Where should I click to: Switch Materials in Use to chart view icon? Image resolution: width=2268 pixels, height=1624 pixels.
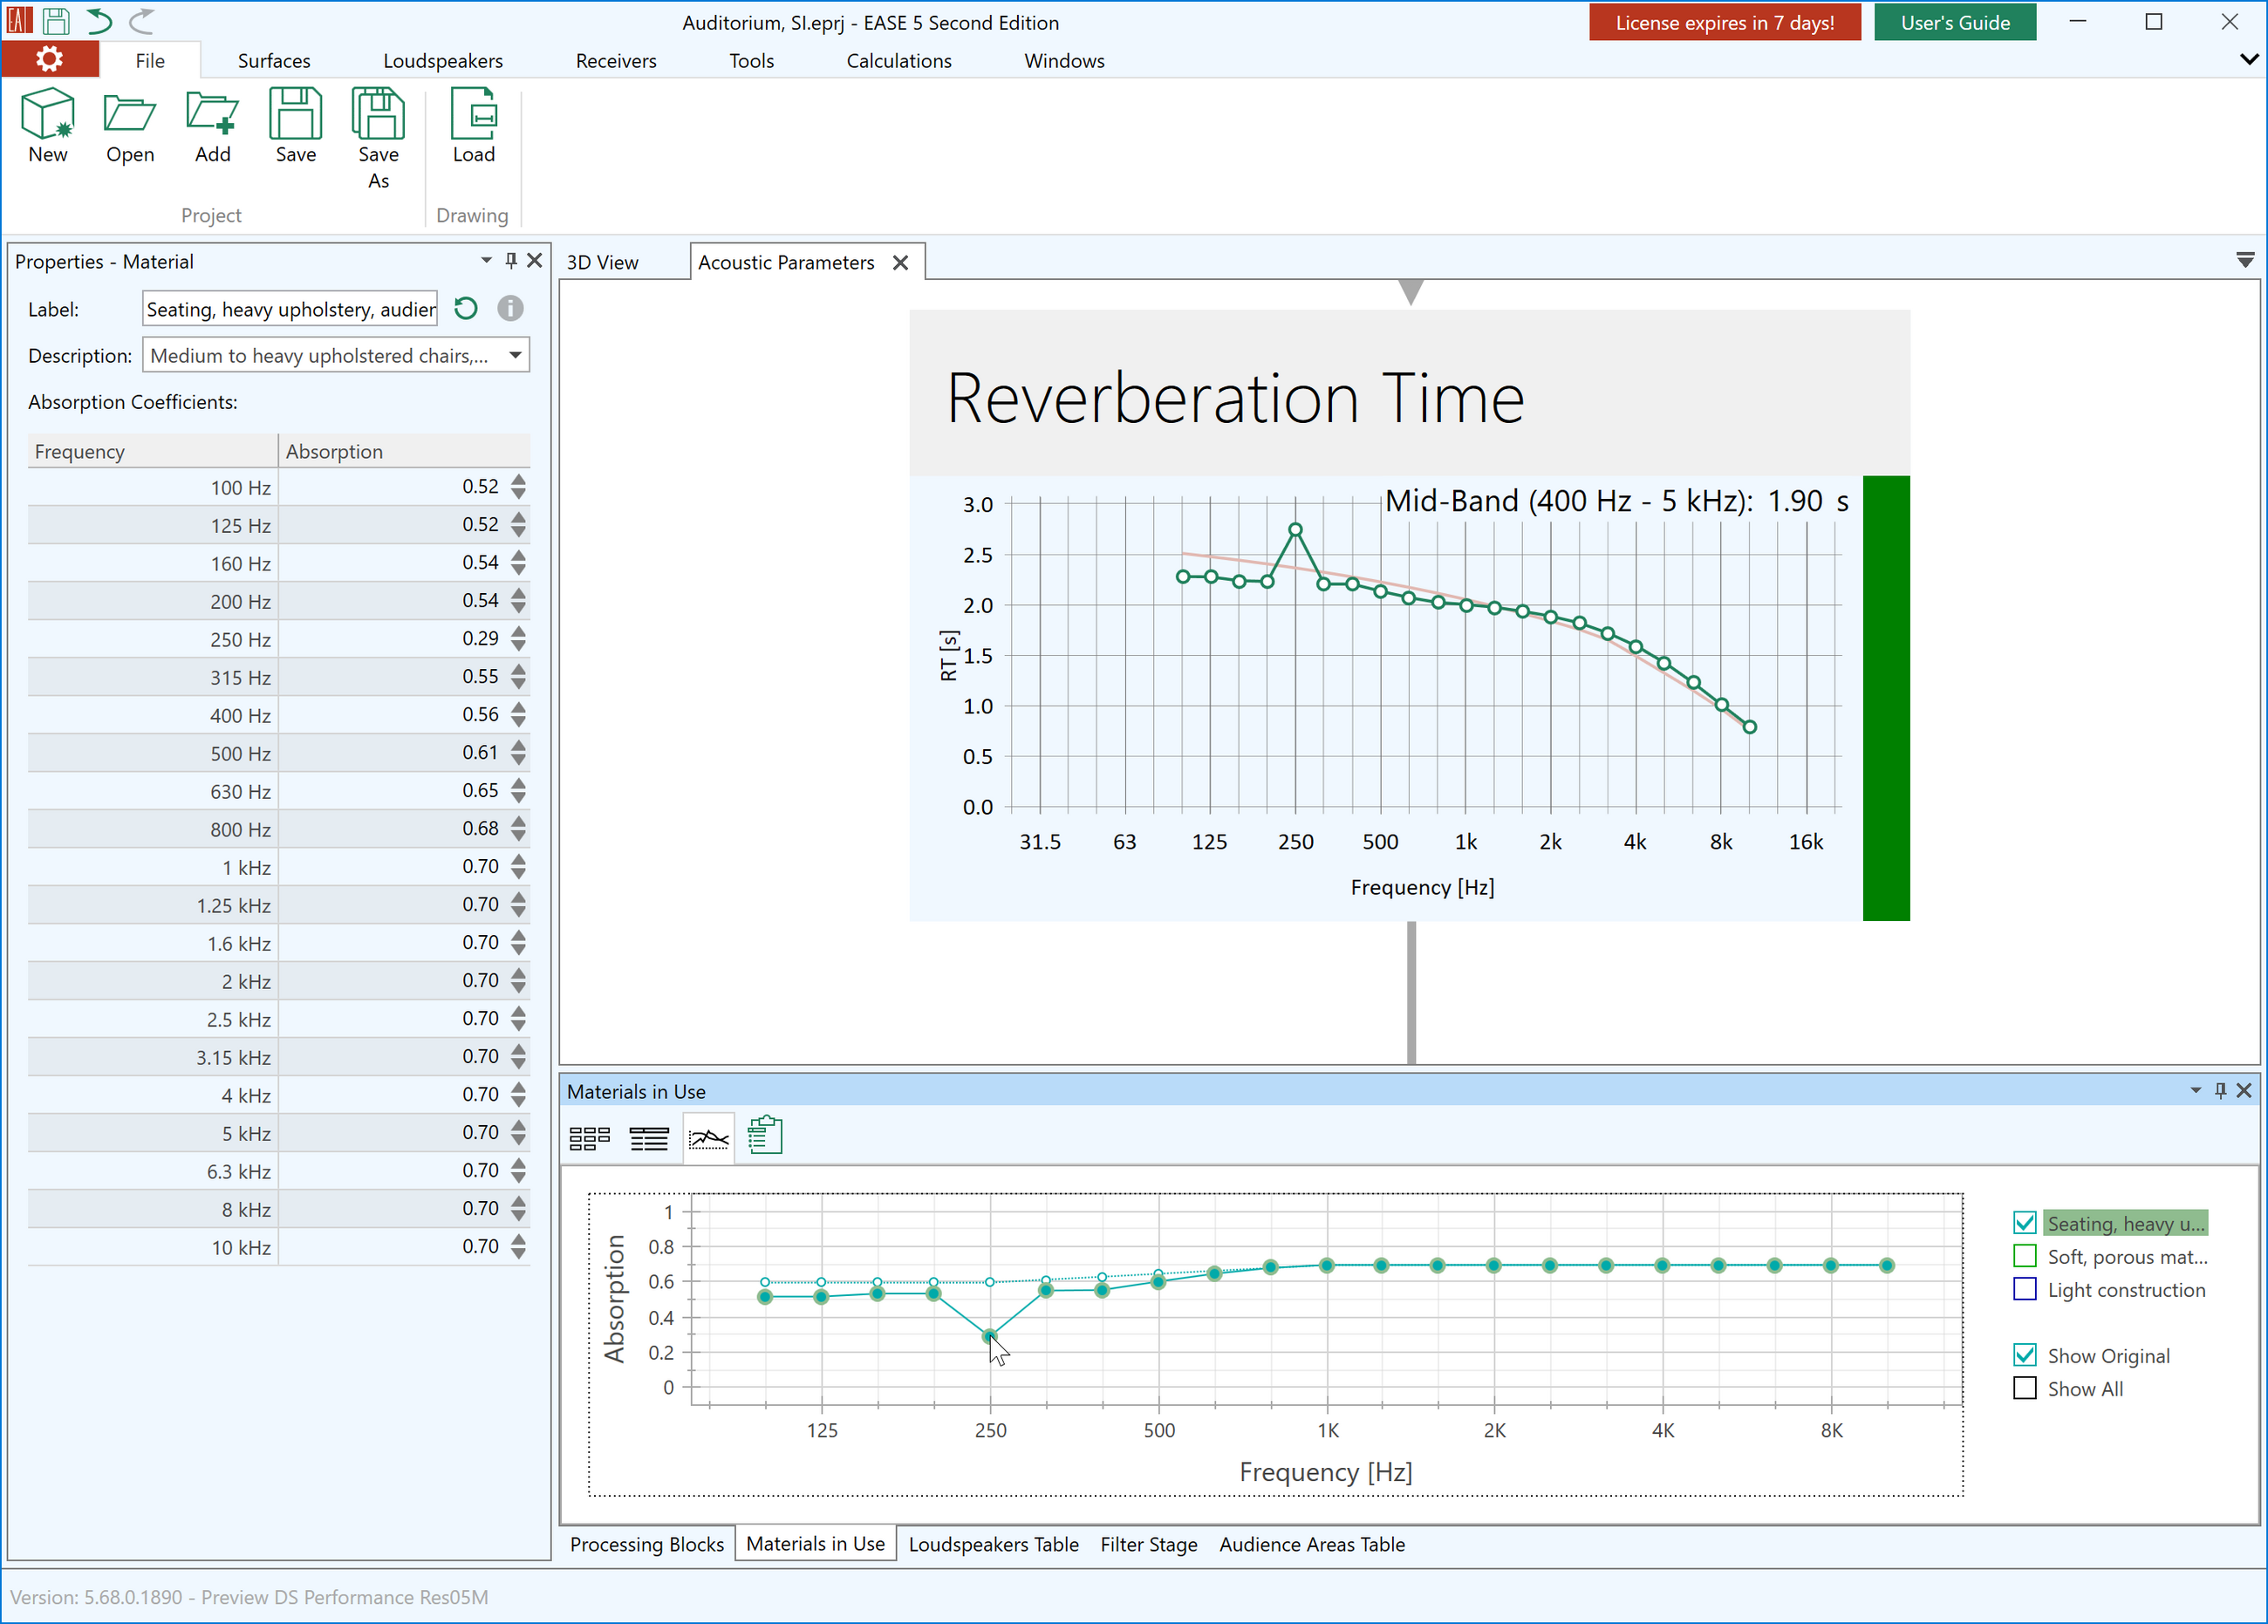point(709,1138)
